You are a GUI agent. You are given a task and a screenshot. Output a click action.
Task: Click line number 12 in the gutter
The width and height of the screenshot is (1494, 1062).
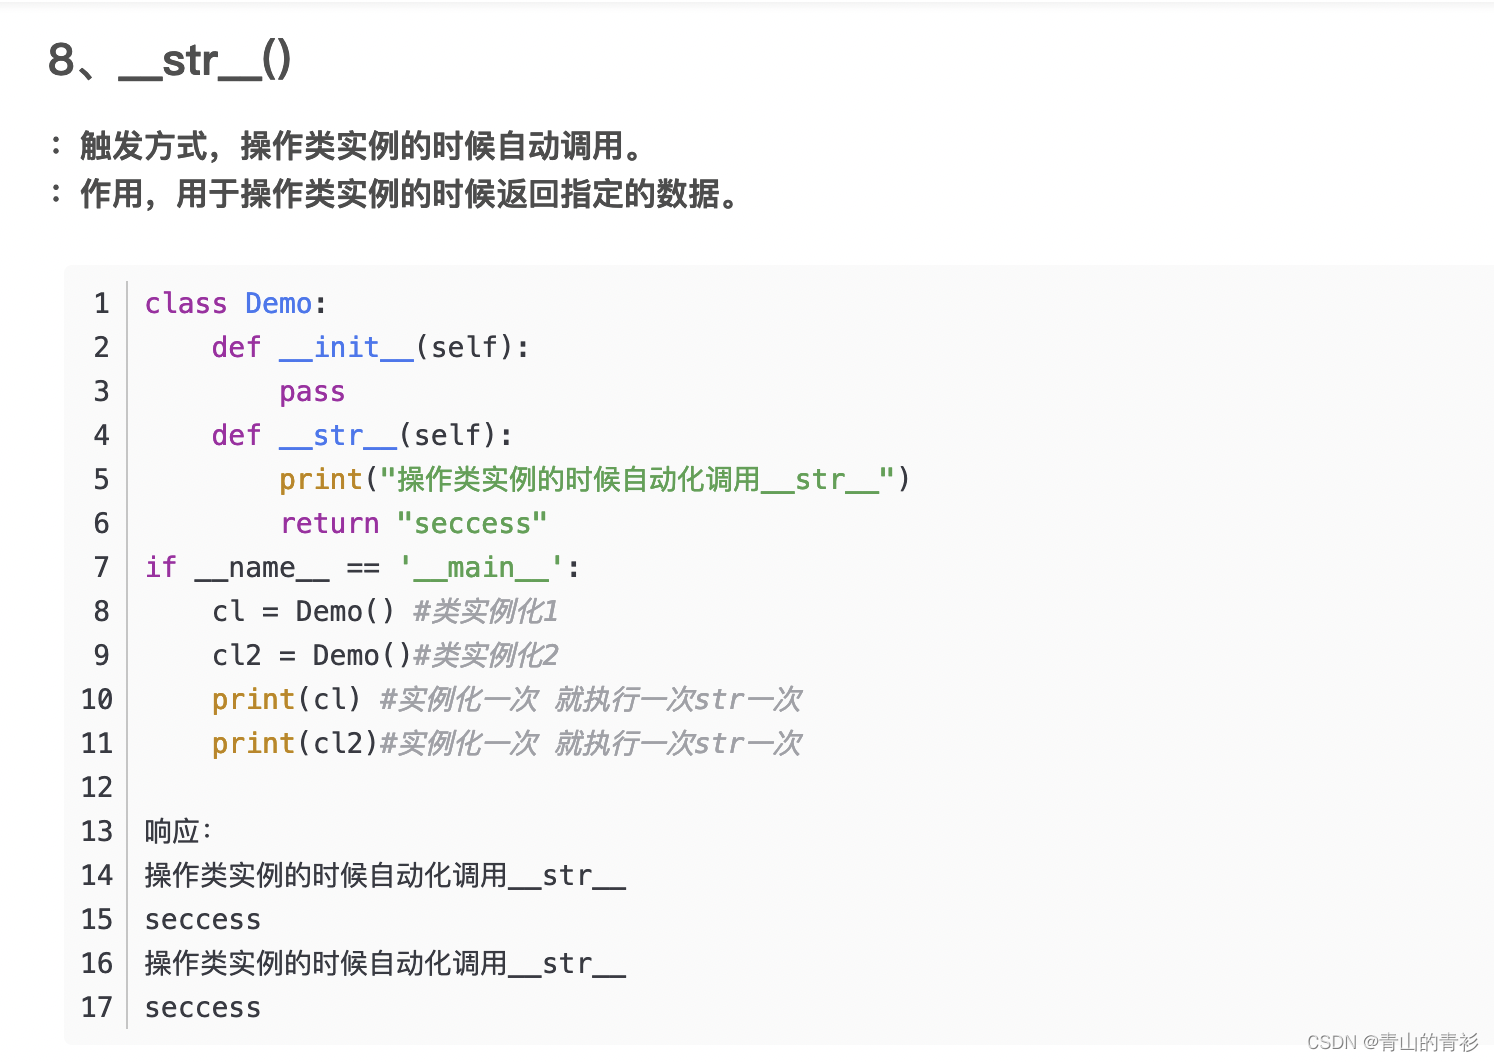pos(97,787)
